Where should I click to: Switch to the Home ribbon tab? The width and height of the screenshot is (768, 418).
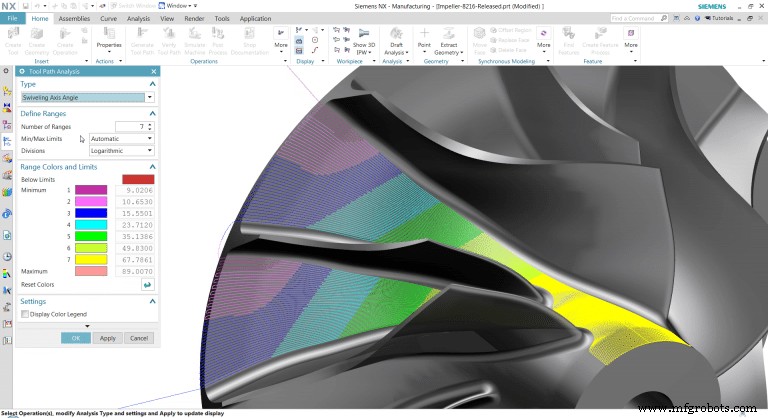[40, 19]
